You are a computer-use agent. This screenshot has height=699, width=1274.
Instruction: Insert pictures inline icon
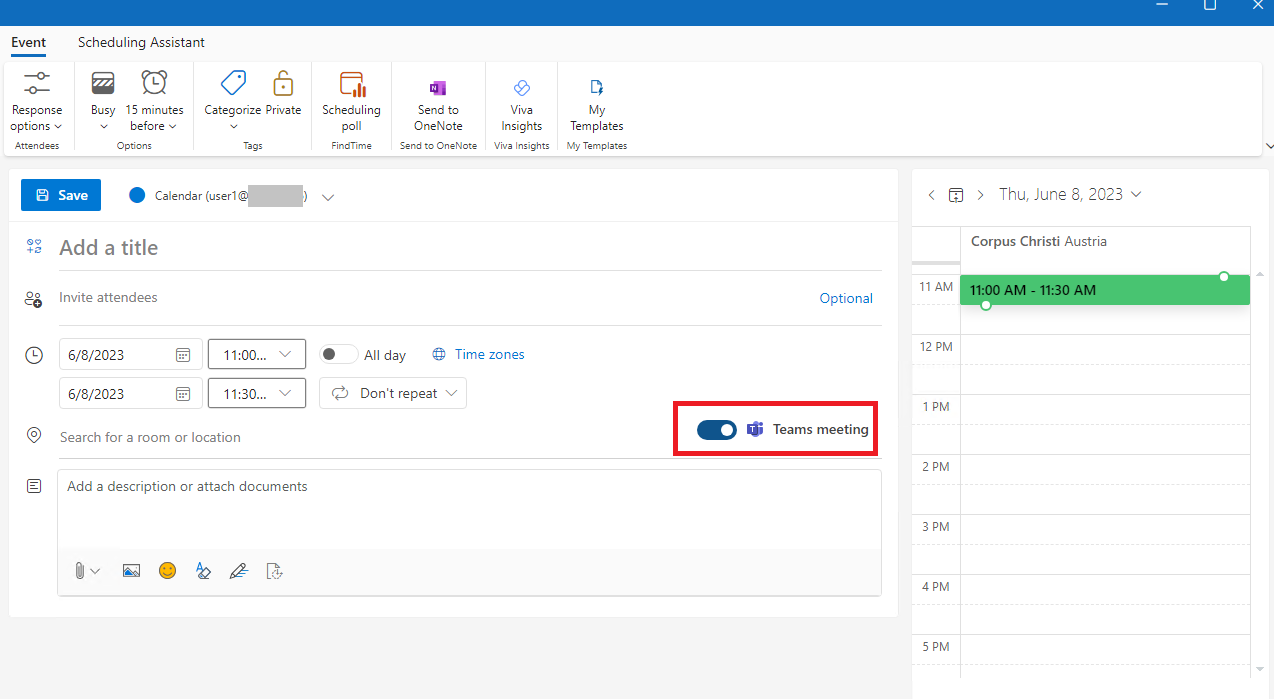[131, 571]
